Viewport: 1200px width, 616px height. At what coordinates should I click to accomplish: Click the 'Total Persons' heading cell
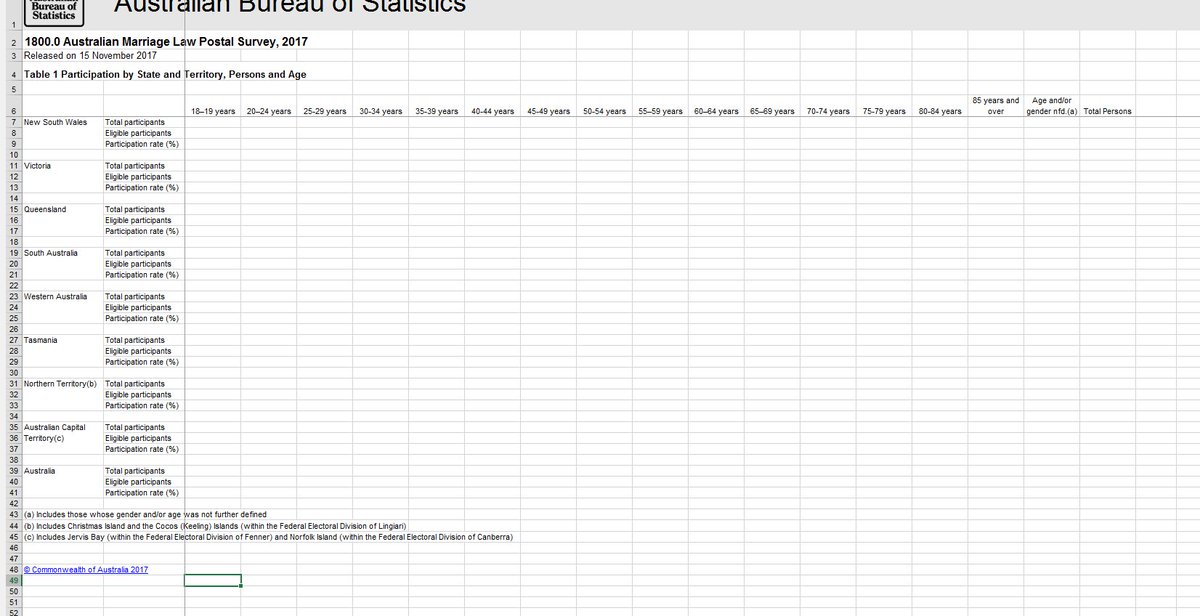point(1108,111)
